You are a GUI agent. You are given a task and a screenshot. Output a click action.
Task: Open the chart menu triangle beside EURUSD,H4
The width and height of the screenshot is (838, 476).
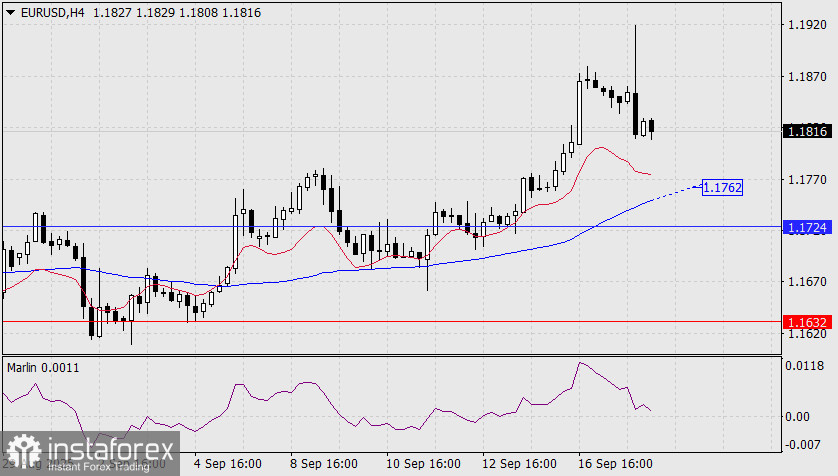pos(10,12)
